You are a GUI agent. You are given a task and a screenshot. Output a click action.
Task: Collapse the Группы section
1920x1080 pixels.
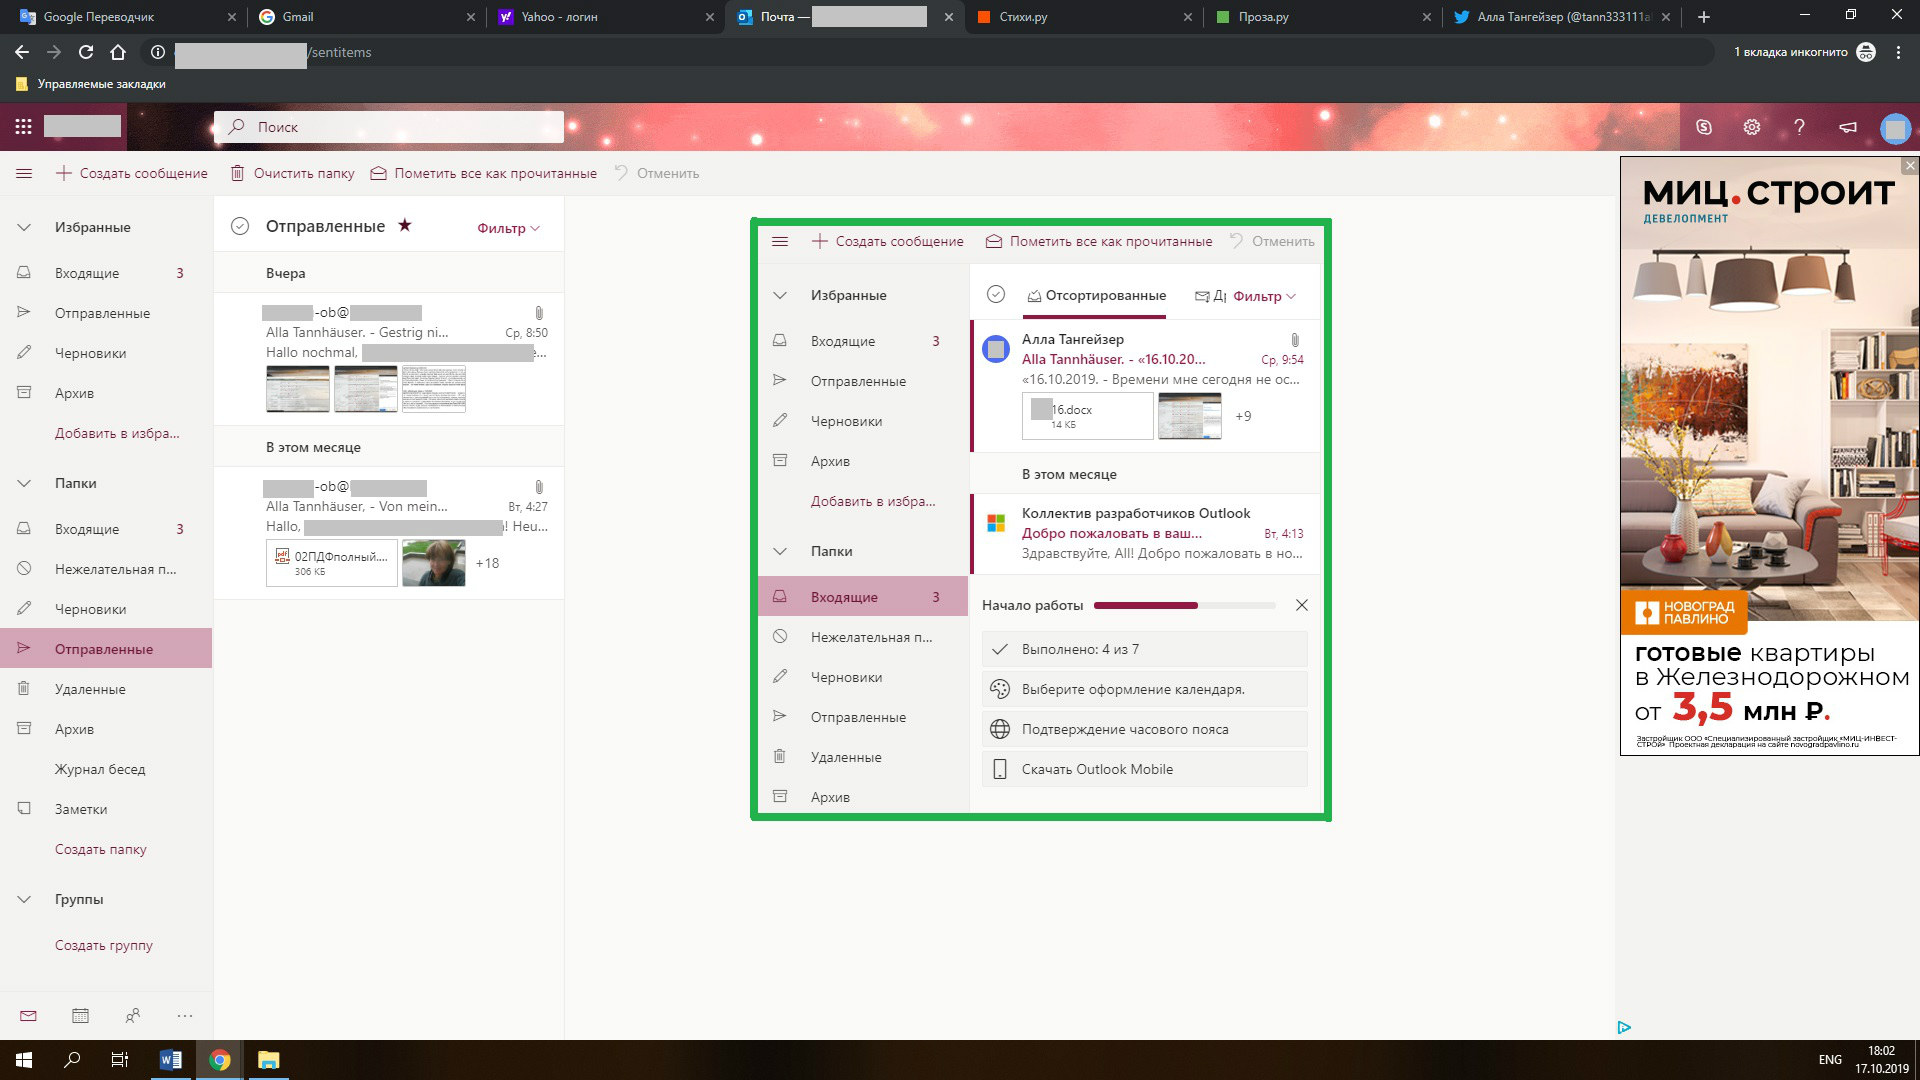24,899
